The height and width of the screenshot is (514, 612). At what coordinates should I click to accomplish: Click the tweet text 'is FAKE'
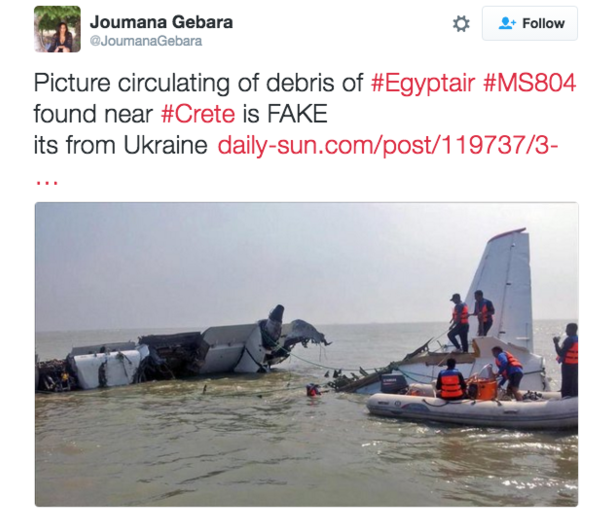(x=285, y=114)
